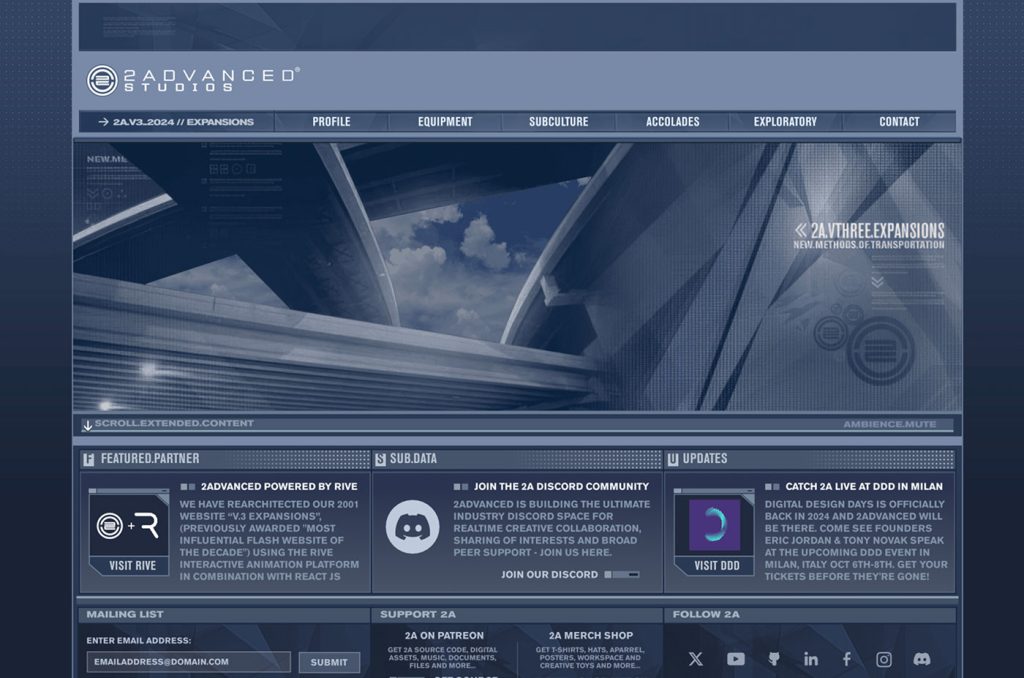The height and width of the screenshot is (678, 1024).
Task: Open the Equipment navigation tab
Action: [444, 121]
